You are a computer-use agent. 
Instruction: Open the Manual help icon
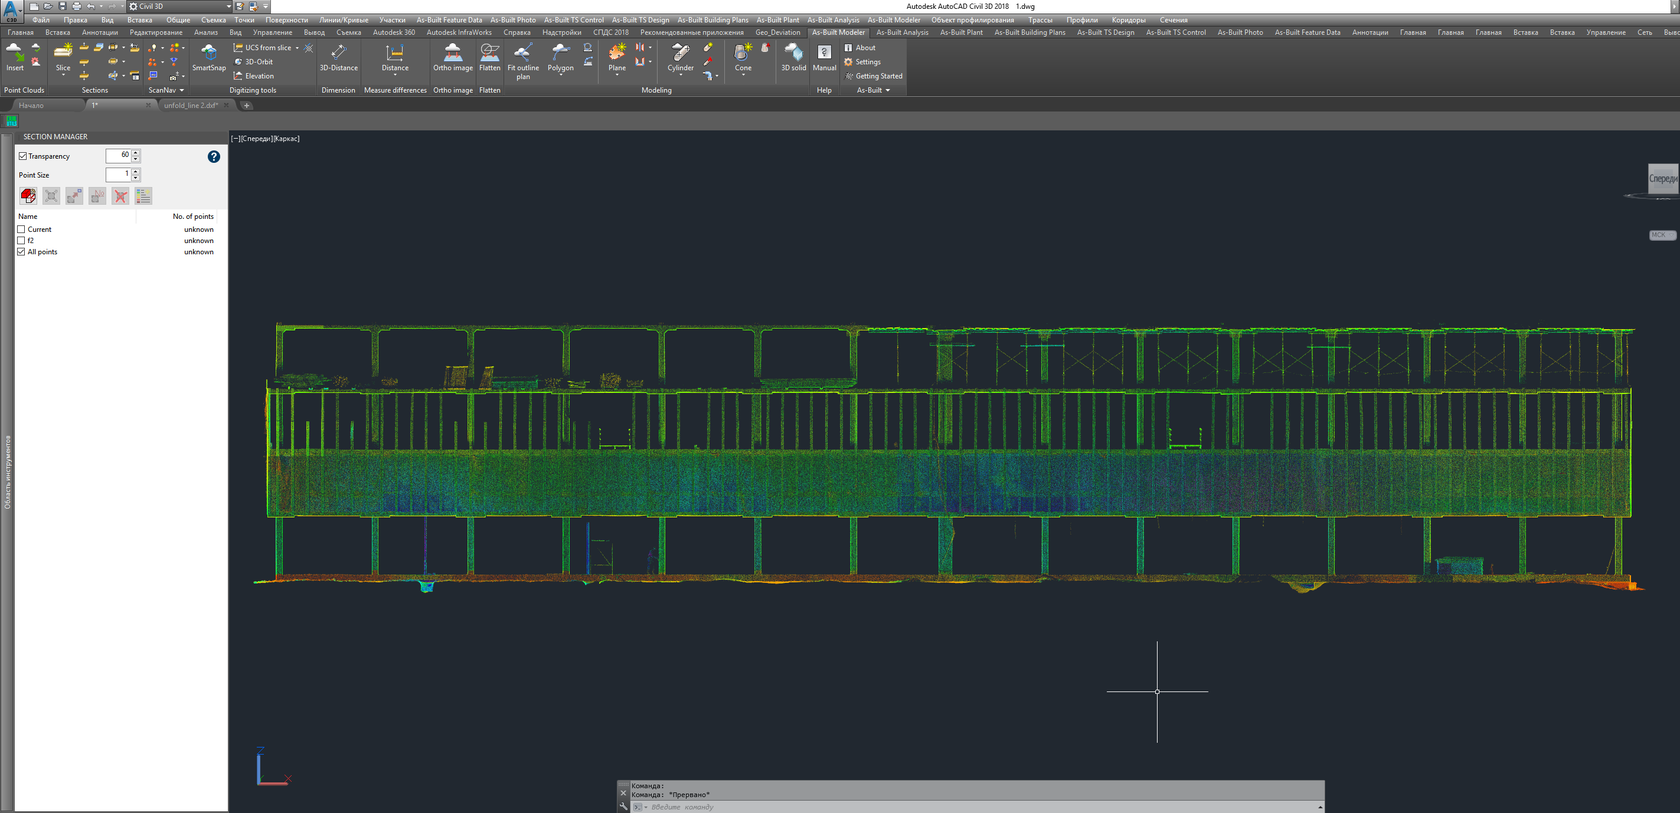point(824,57)
